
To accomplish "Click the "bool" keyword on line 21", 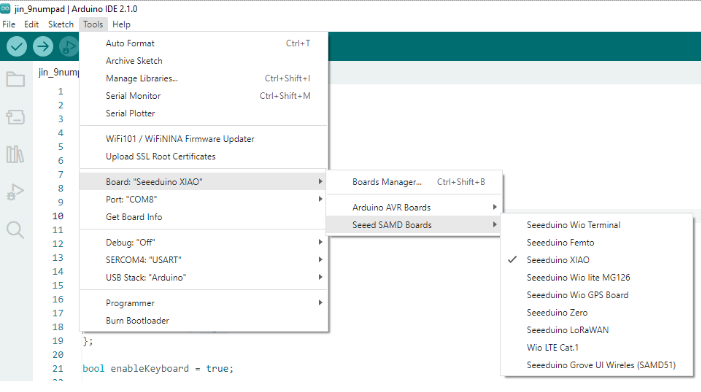I will click(x=93, y=369).
